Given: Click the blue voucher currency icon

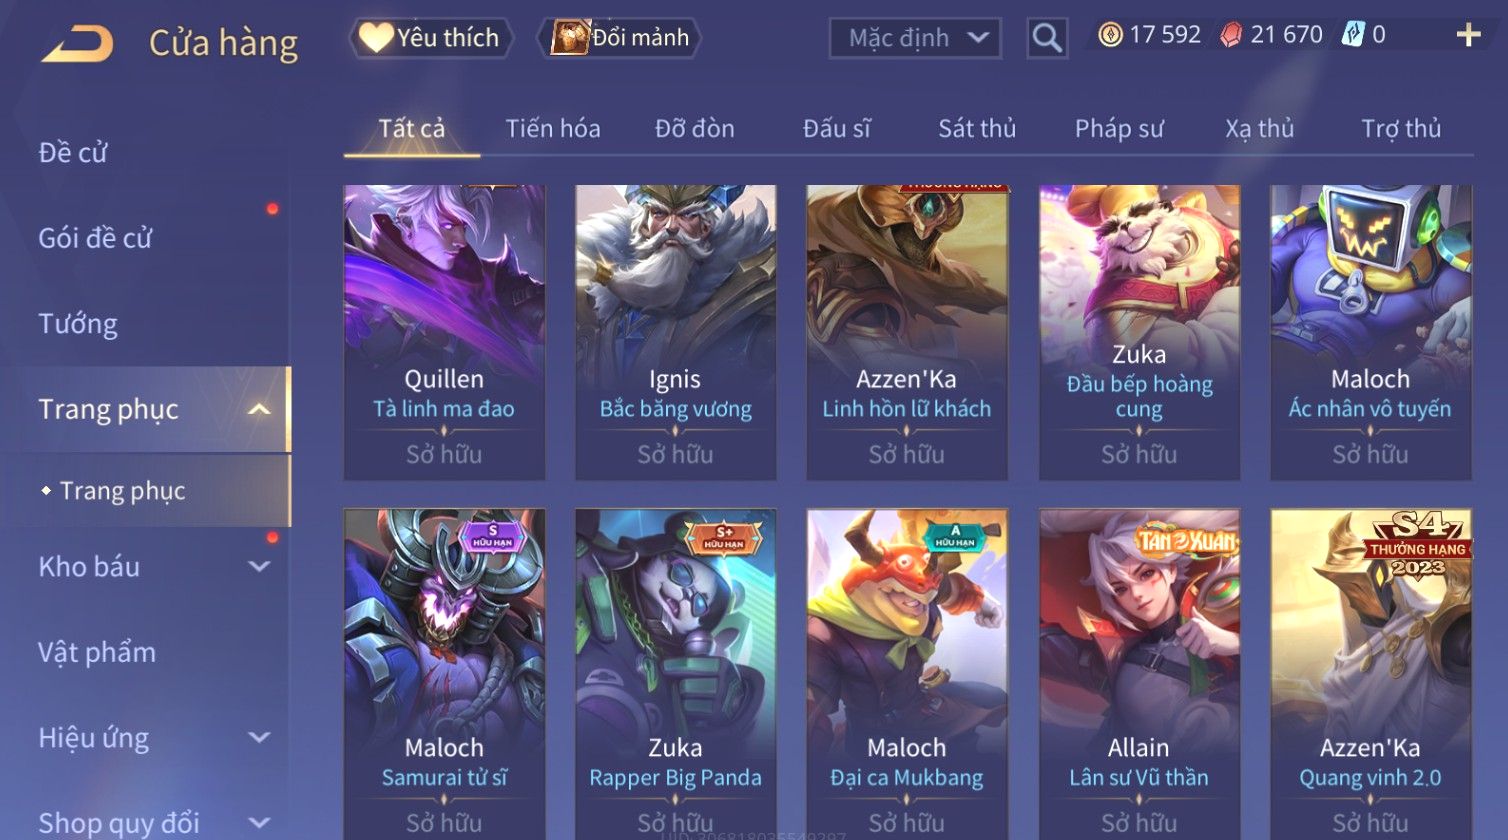Looking at the screenshot, I should tap(1352, 35).
